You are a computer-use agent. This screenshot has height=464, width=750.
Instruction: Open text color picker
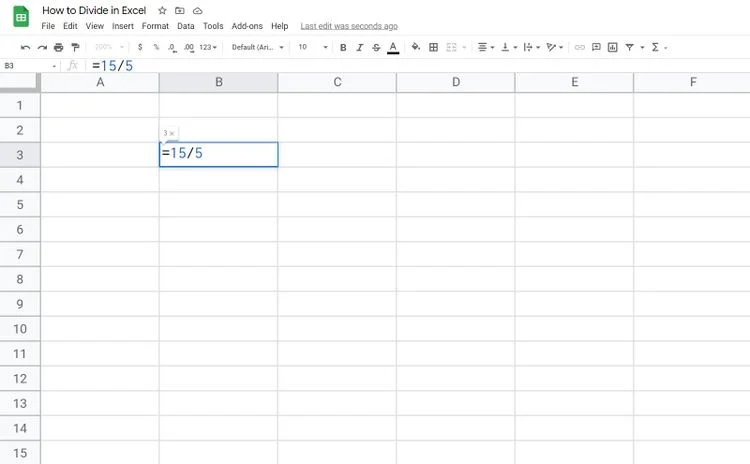click(x=393, y=47)
